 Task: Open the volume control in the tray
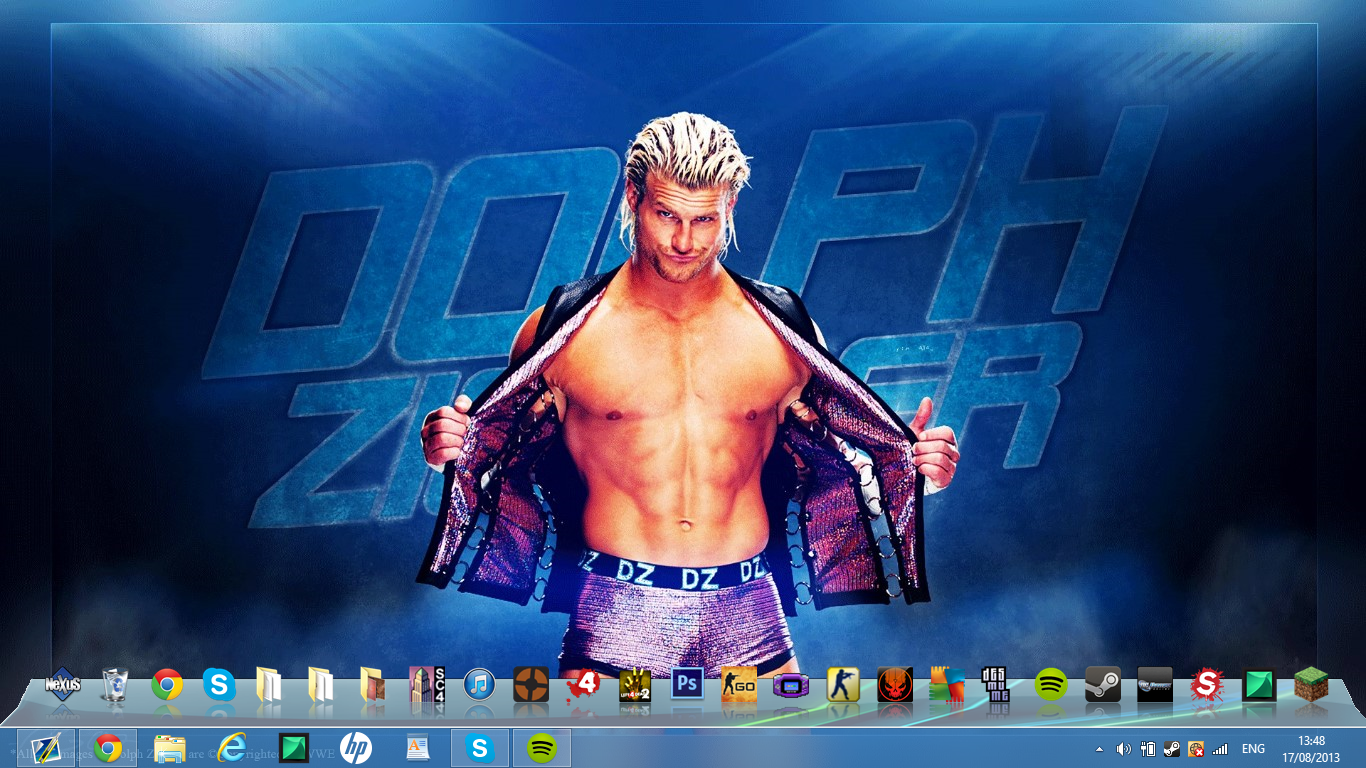point(1123,749)
